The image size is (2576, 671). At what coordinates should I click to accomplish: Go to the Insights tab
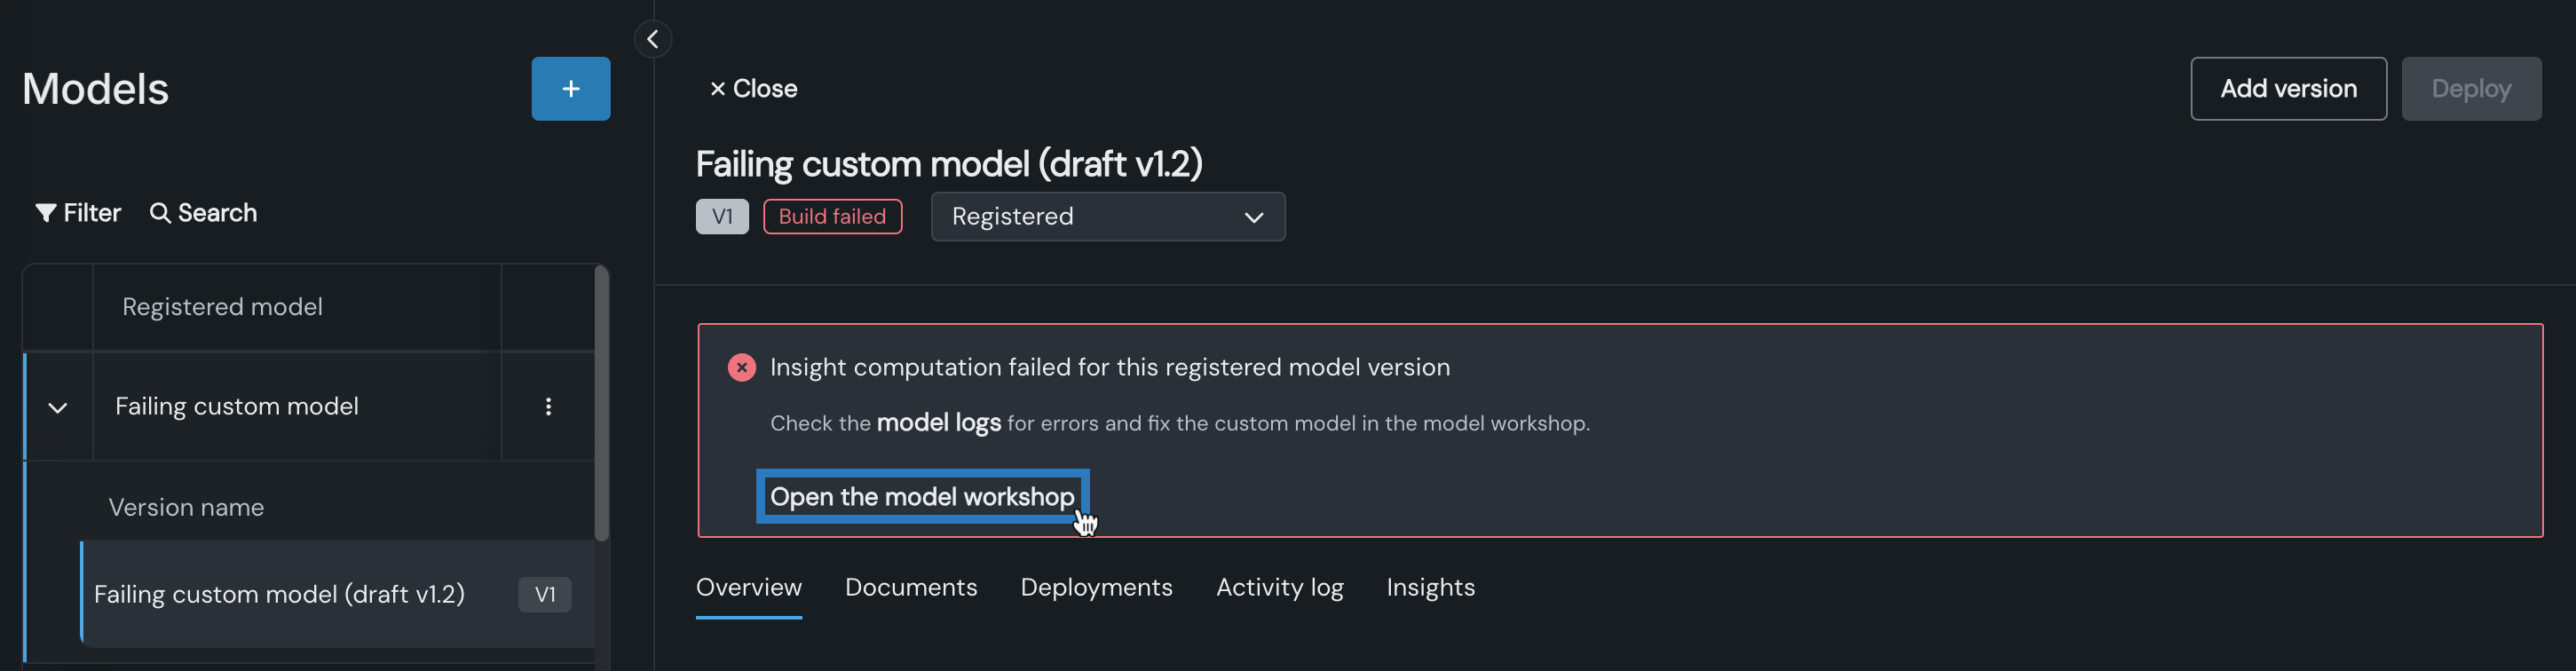1430,587
